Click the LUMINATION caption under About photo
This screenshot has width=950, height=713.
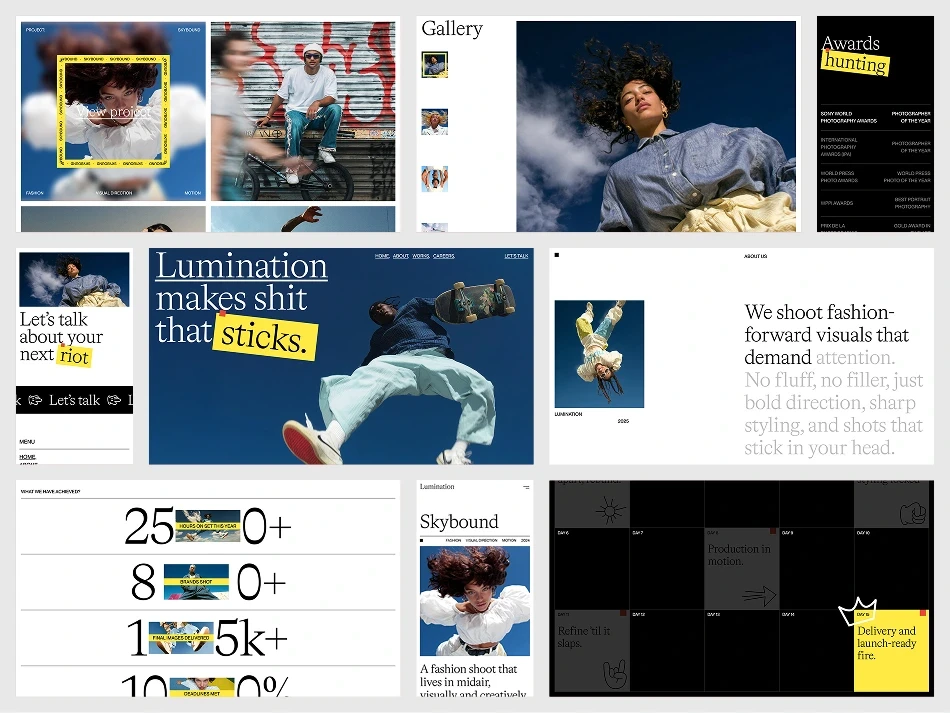[568, 414]
